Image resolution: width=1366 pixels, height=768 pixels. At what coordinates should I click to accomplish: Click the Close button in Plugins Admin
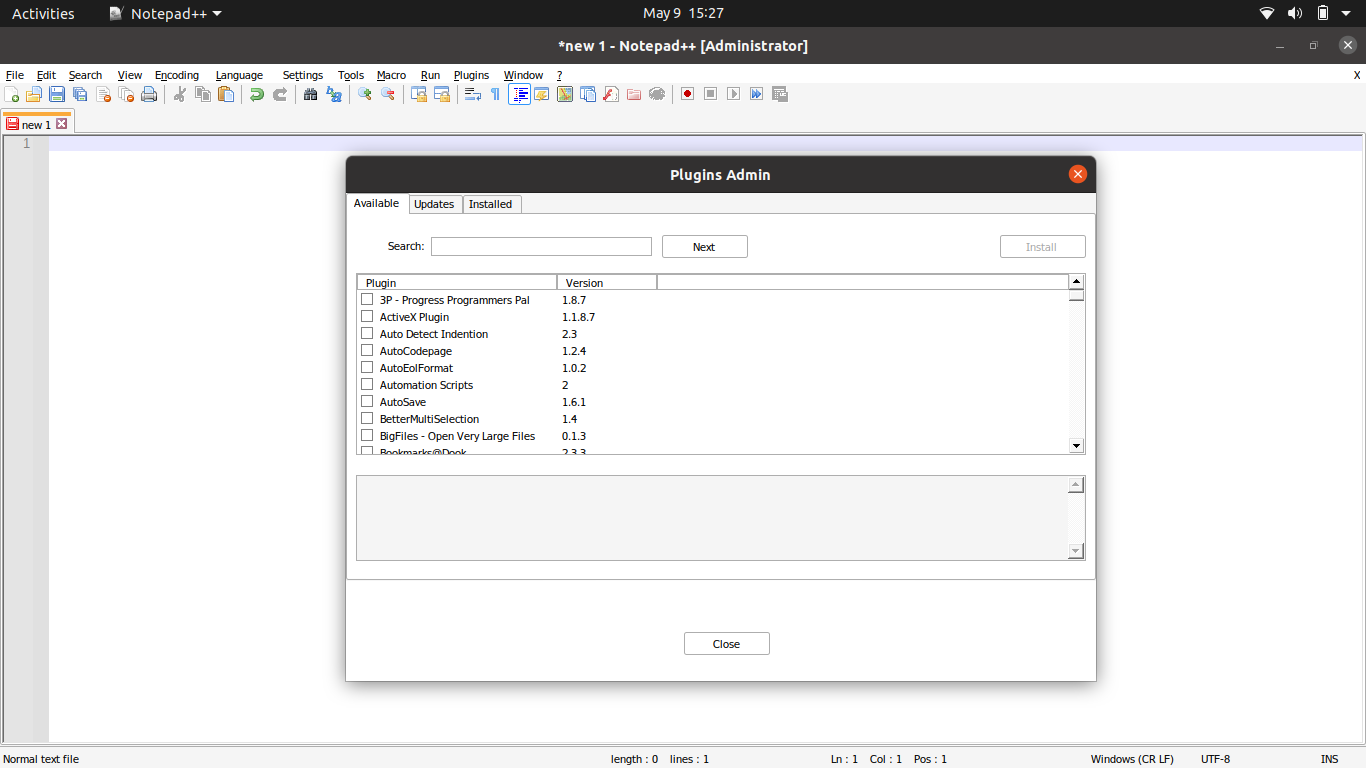coord(726,644)
